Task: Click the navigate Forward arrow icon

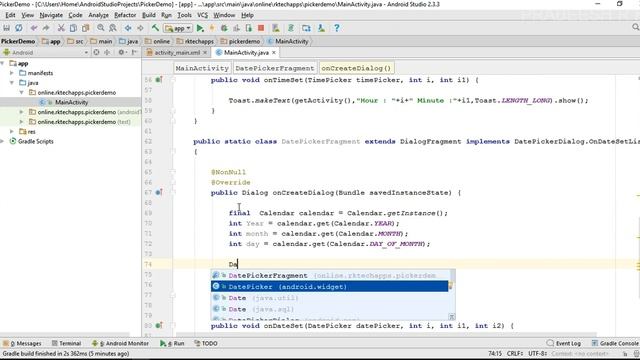Action: coord(140,28)
